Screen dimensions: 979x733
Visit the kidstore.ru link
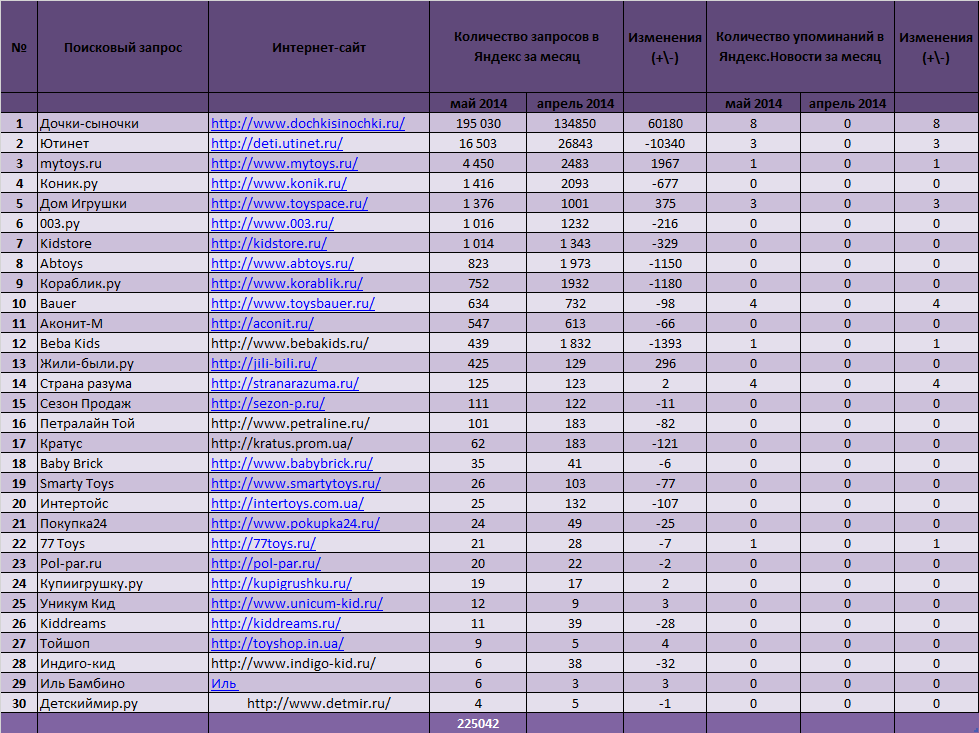point(268,244)
